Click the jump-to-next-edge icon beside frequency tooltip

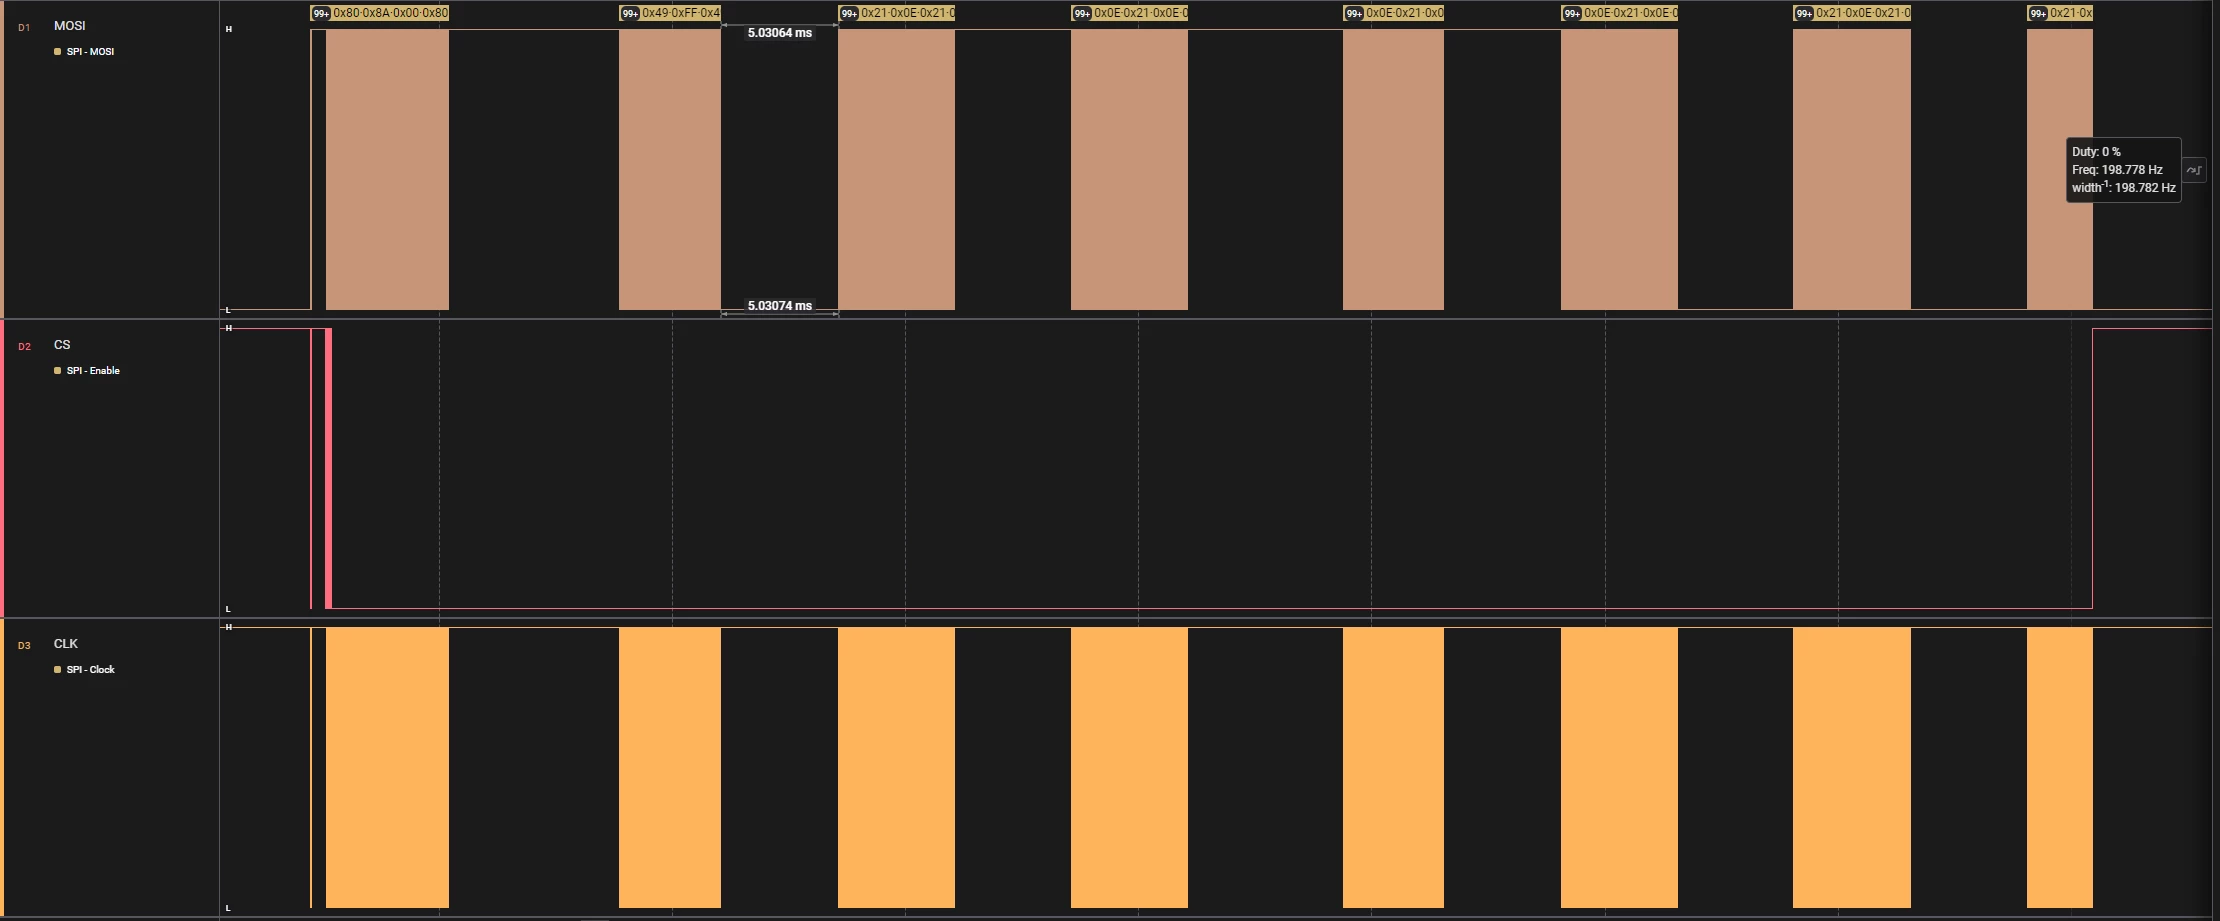tap(2193, 170)
